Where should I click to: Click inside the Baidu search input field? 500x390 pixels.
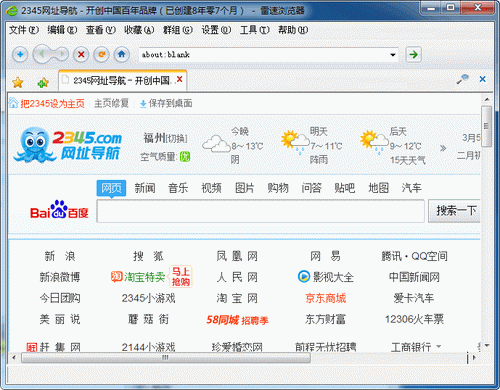click(260, 211)
